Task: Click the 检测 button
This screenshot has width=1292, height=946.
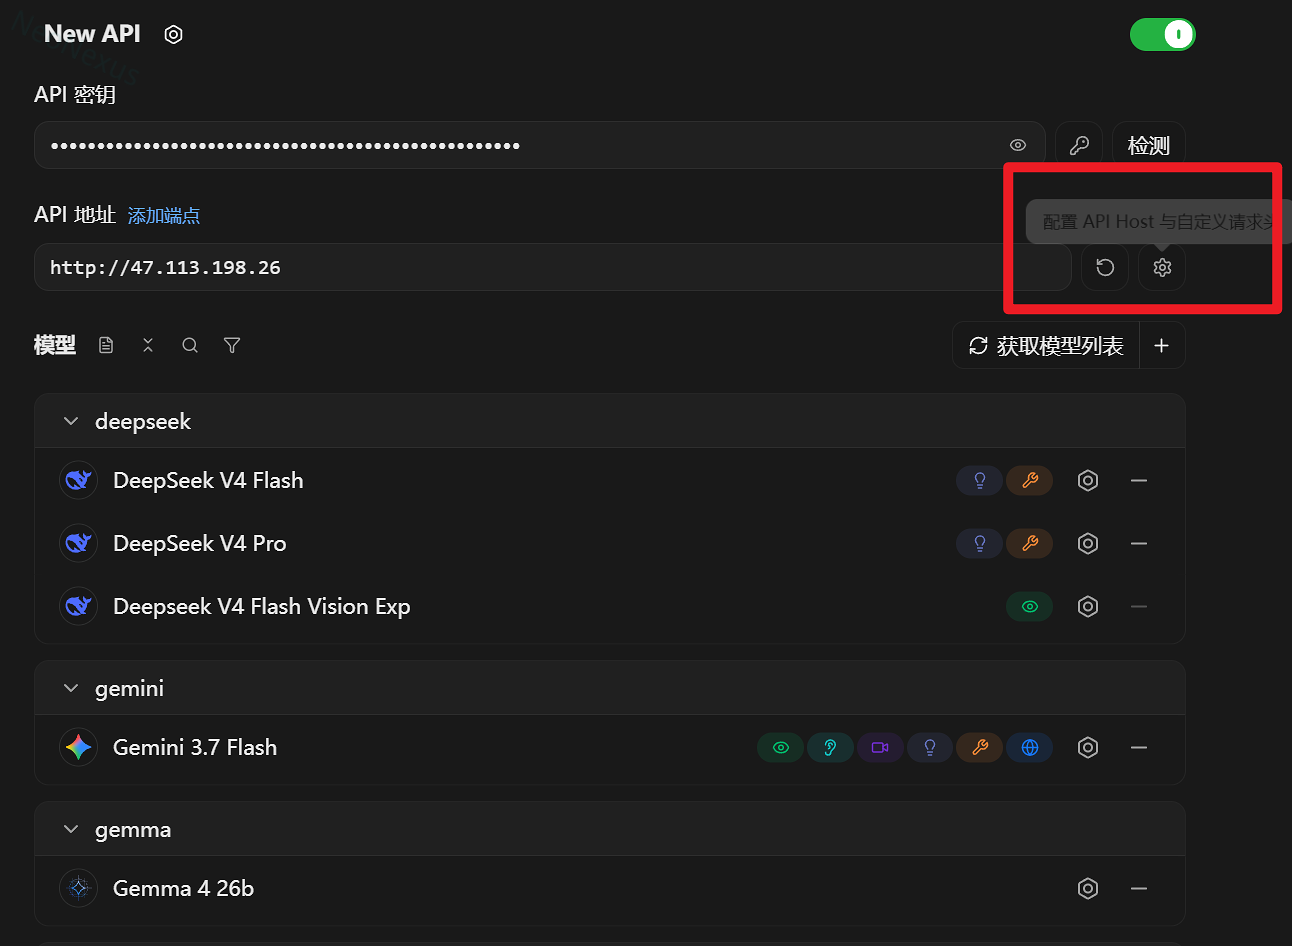Action: [x=1148, y=145]
